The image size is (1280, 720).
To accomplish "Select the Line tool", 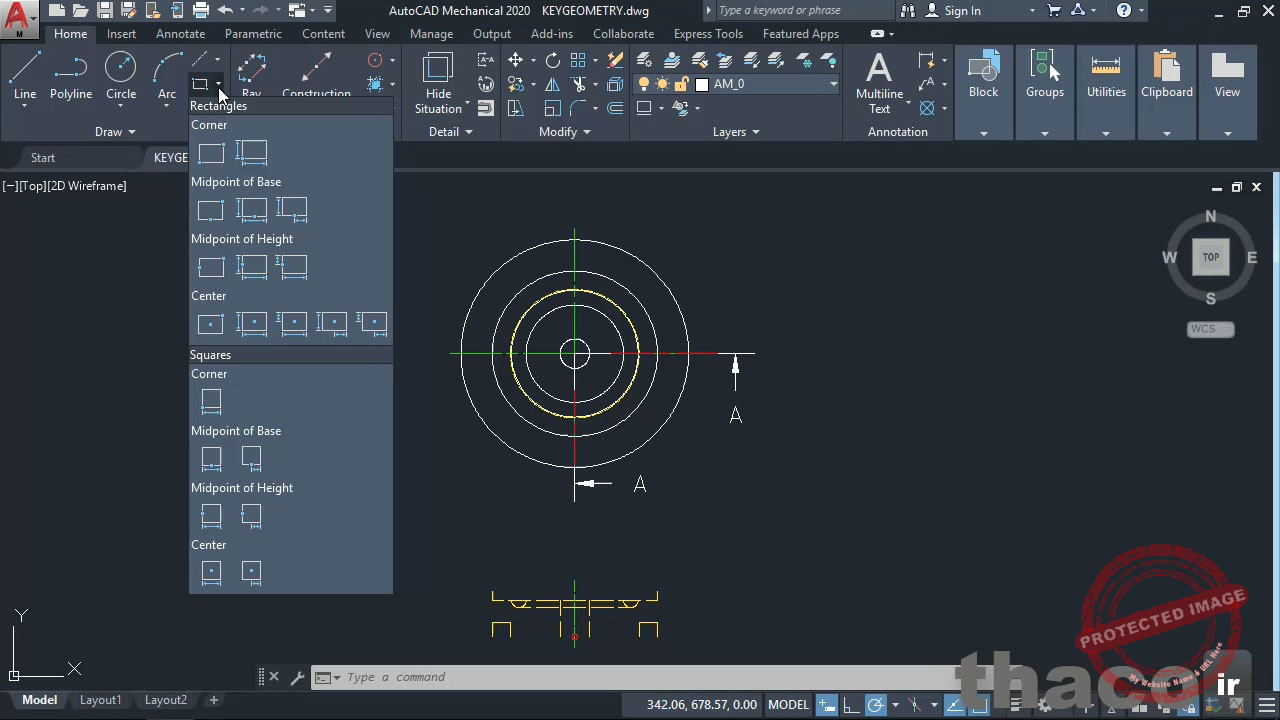I will (25, 76).
